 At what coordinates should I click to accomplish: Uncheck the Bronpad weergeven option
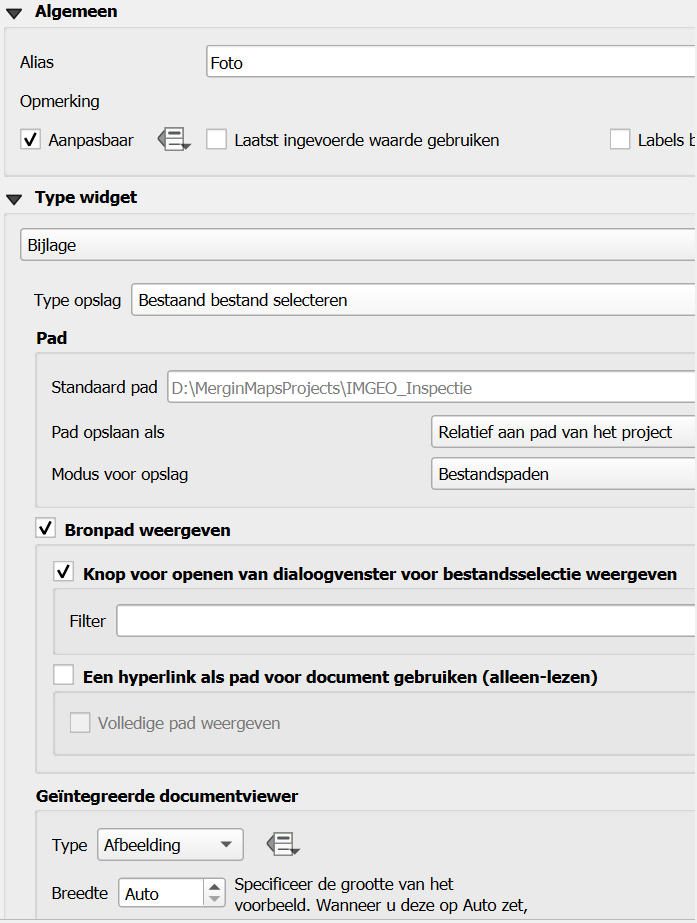click(45, 529)
